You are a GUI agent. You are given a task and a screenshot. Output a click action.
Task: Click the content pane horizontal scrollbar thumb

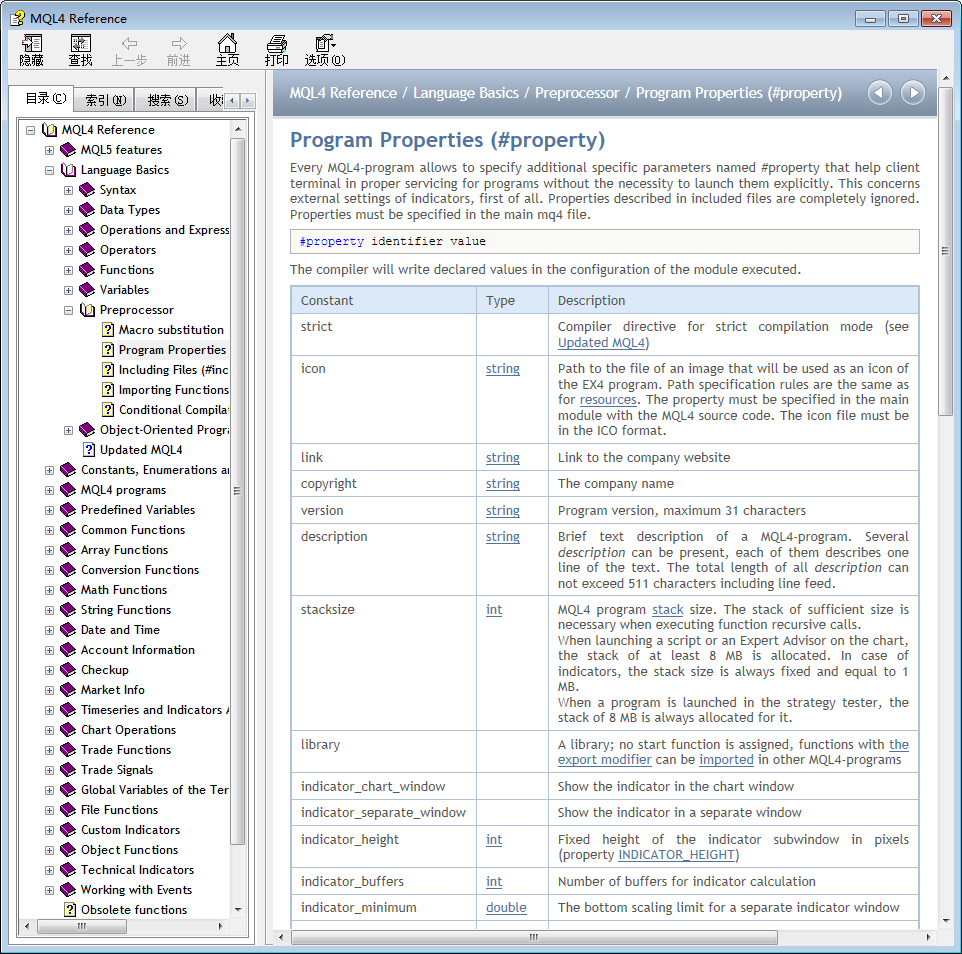click(x=534, y=937)
